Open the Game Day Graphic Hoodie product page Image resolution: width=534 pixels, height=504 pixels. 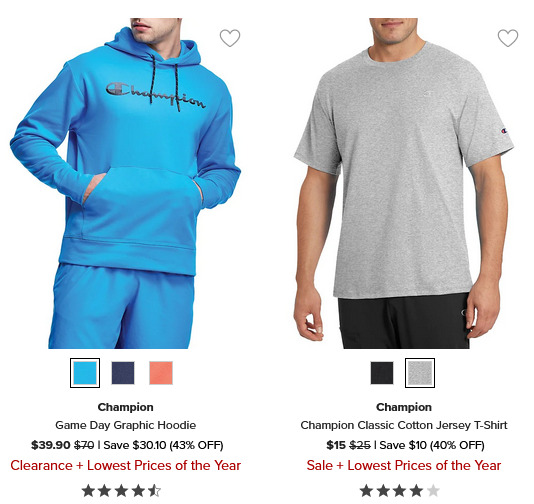[x=126, y=425]
